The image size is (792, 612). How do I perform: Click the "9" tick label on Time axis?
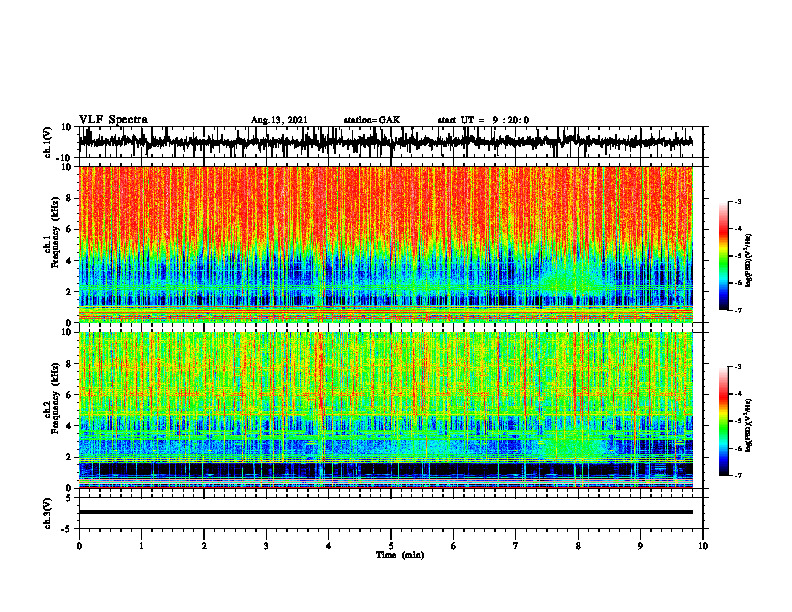pos(640,546)
